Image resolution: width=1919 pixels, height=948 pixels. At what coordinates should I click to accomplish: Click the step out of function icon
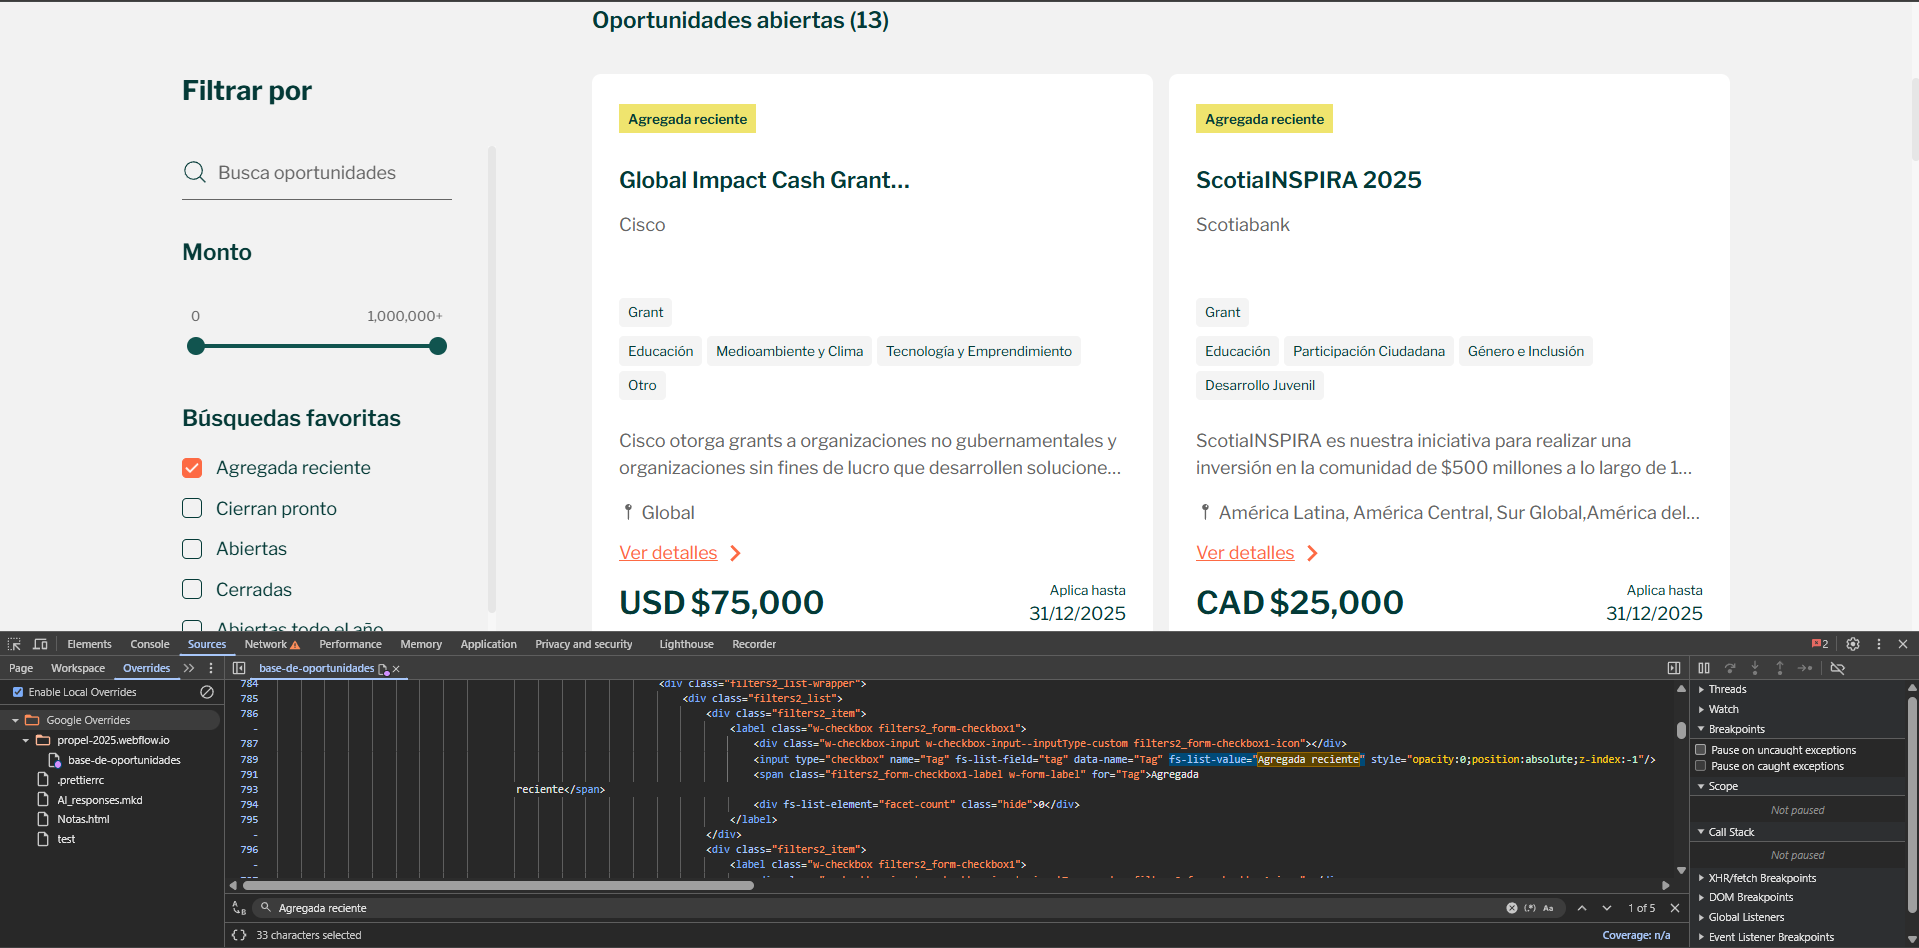coord(1780,668)
